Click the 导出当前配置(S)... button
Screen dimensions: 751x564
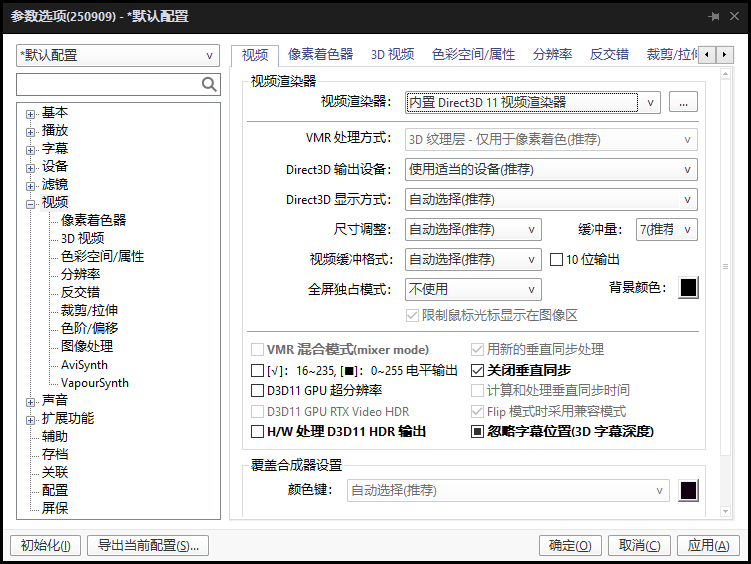(x=148, y=545)
